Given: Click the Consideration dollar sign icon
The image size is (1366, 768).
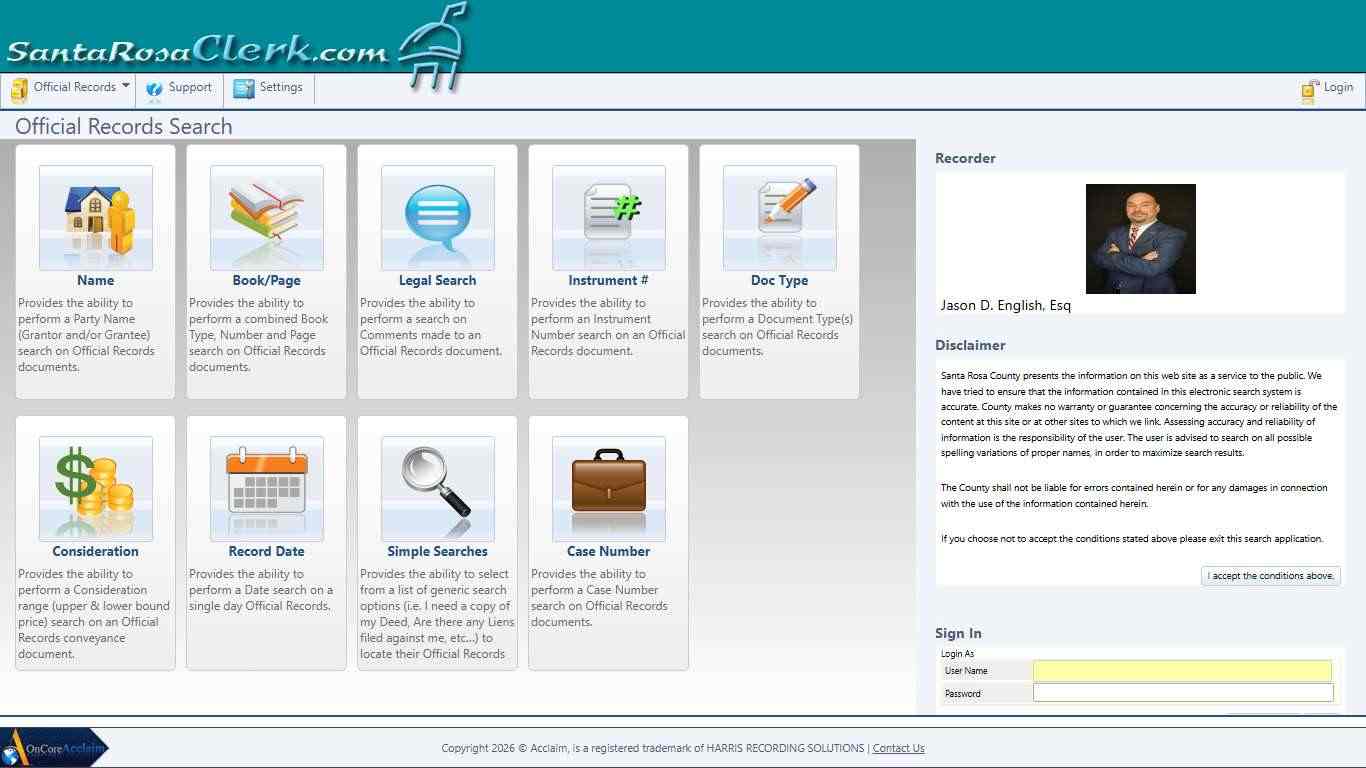Looking at the screenshot, I should pyautogui.click(x=95, y=486).
